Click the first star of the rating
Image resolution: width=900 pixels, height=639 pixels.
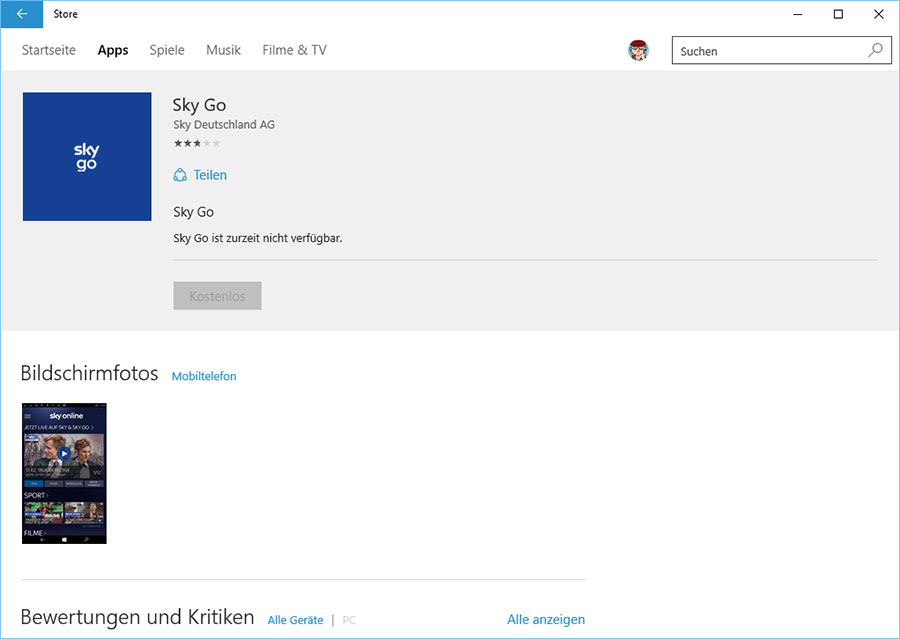pyautogui.click(x=177, y=142)
